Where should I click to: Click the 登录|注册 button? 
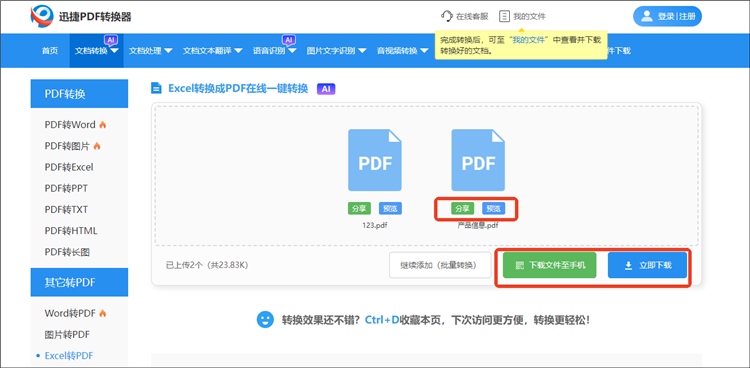tap(667, 16)
